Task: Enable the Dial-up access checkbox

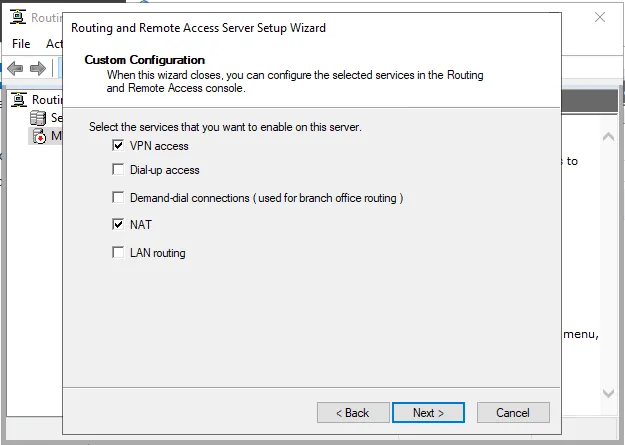Action: click(x=119, y=171)
